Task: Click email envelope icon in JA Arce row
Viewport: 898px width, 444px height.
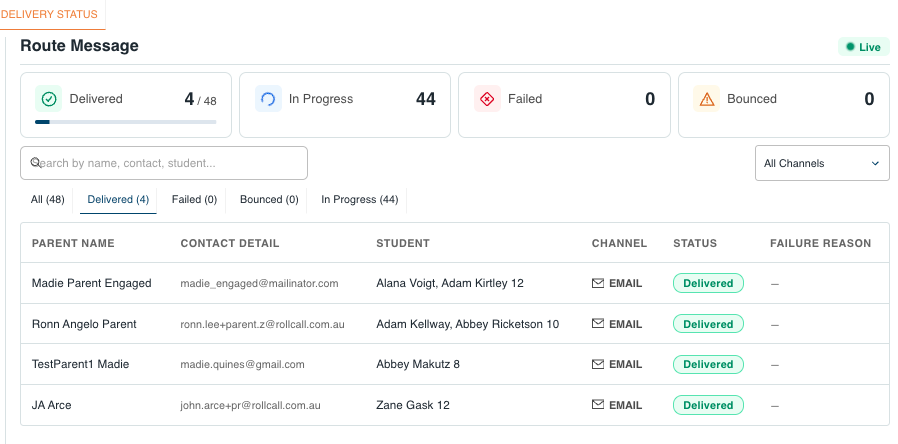Action: coord(598,405)
